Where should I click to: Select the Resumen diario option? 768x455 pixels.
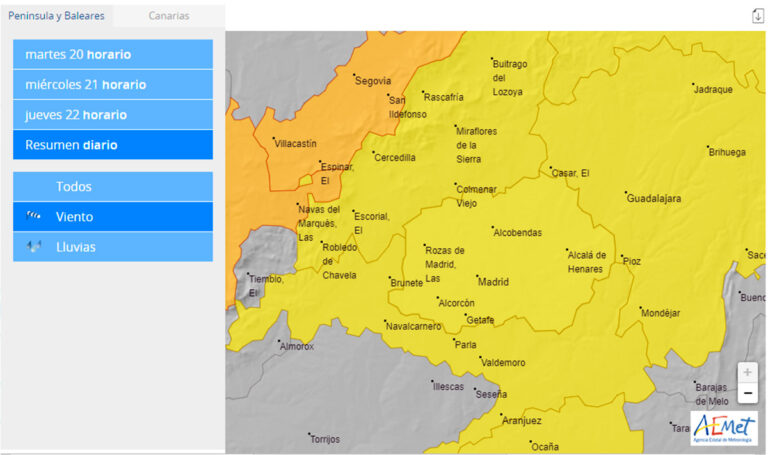click(113, 145)
